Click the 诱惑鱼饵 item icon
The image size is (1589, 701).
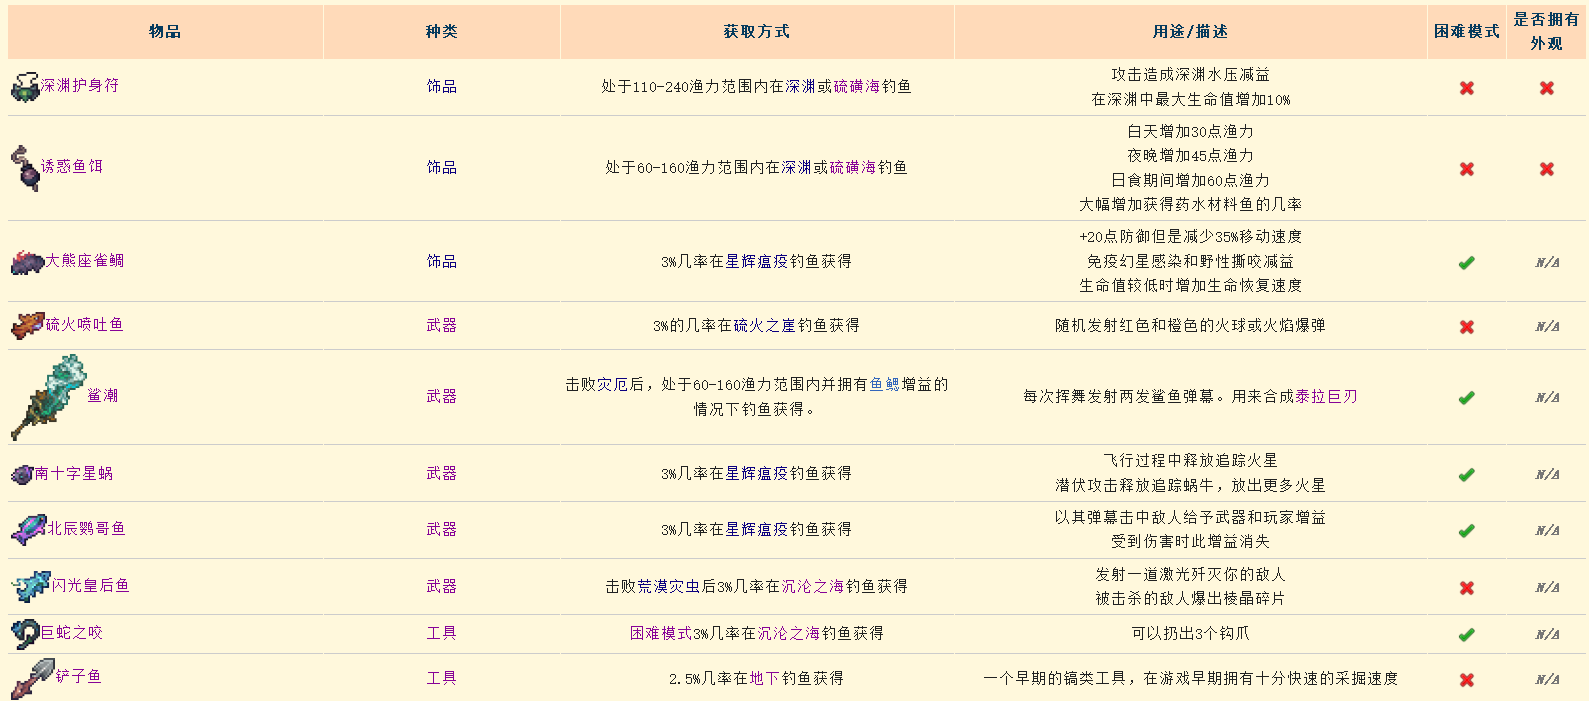tap(25, 167)
